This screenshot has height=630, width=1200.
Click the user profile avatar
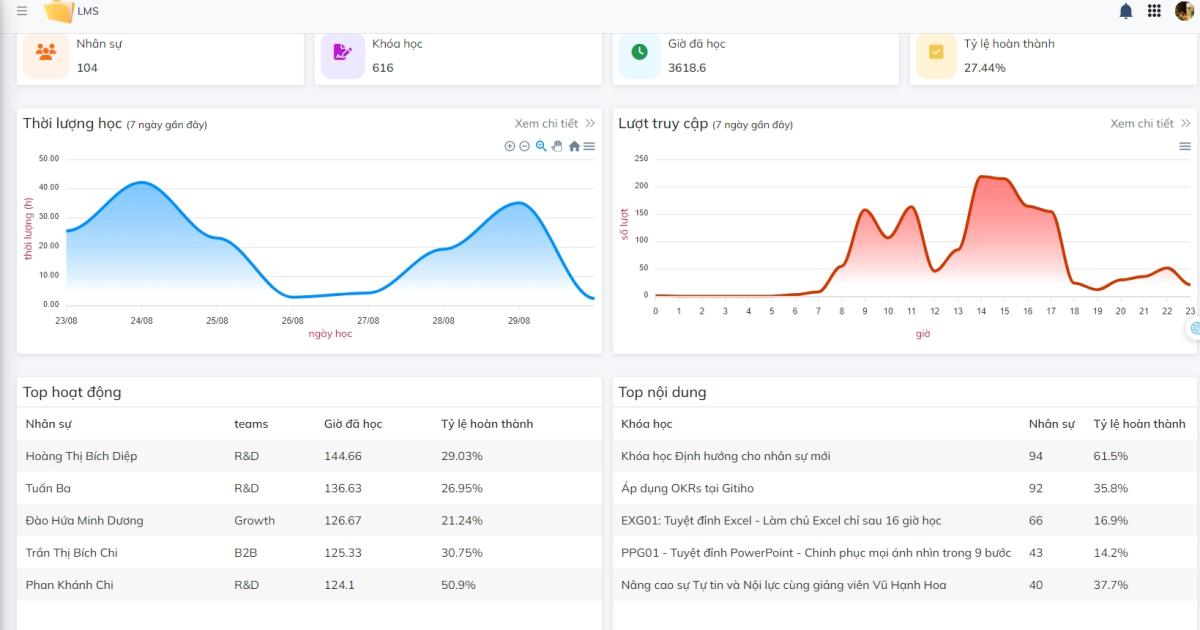tap(1184, 11)
